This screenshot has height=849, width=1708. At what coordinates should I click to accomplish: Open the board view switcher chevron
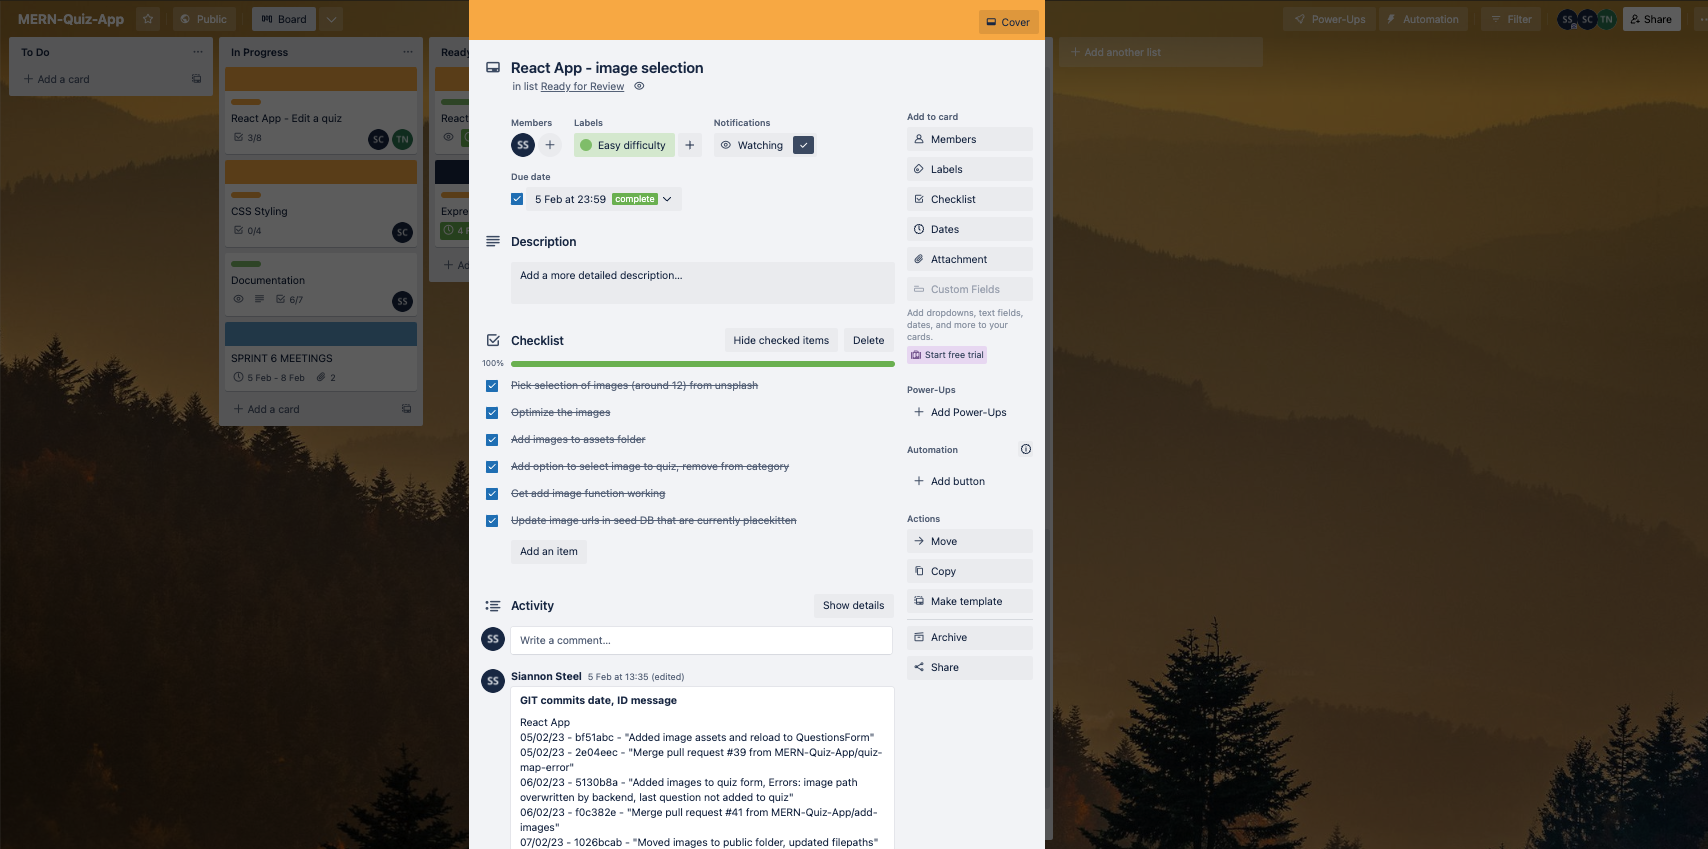click(x=332, y=19)
